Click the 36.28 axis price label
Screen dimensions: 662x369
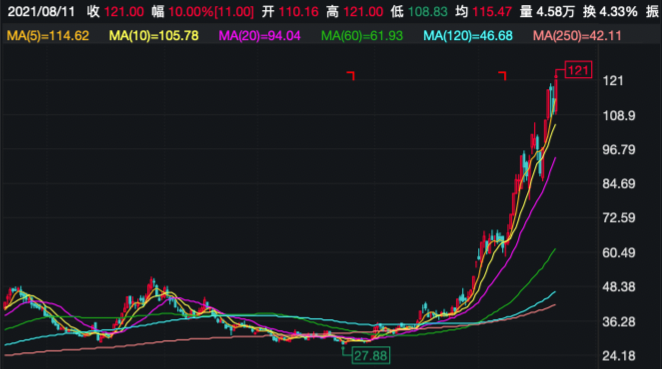coord(619,322)
